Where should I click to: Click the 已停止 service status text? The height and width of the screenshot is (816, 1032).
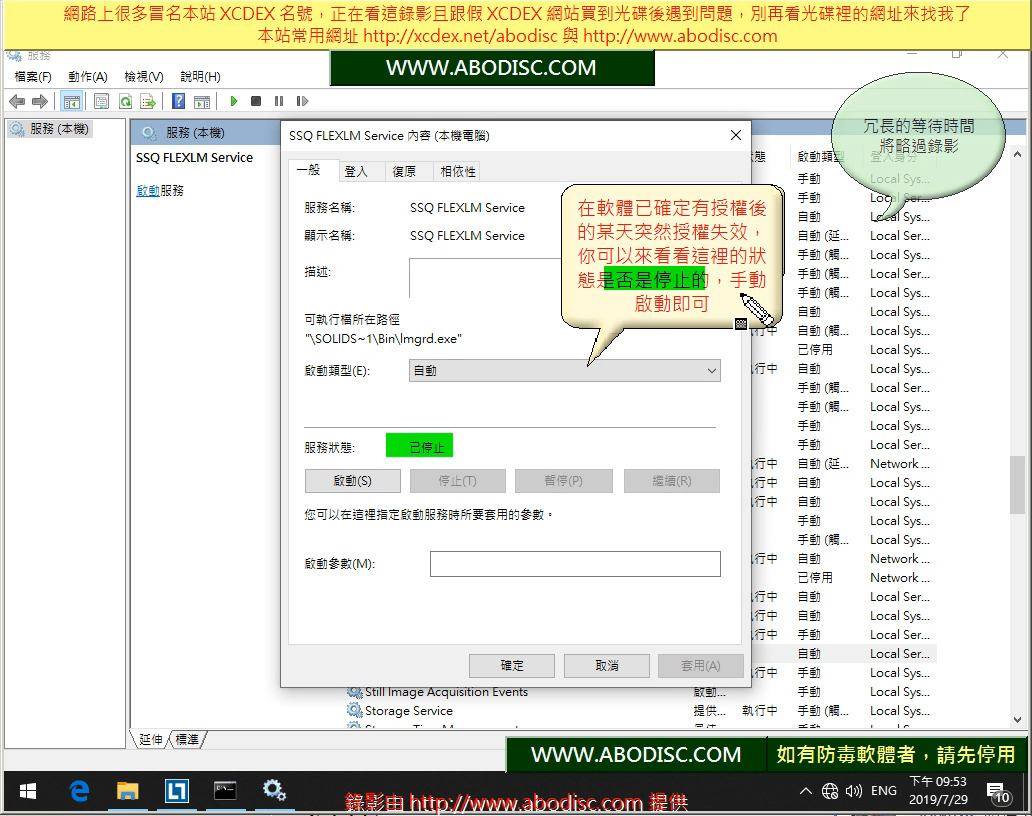[426, 447]
